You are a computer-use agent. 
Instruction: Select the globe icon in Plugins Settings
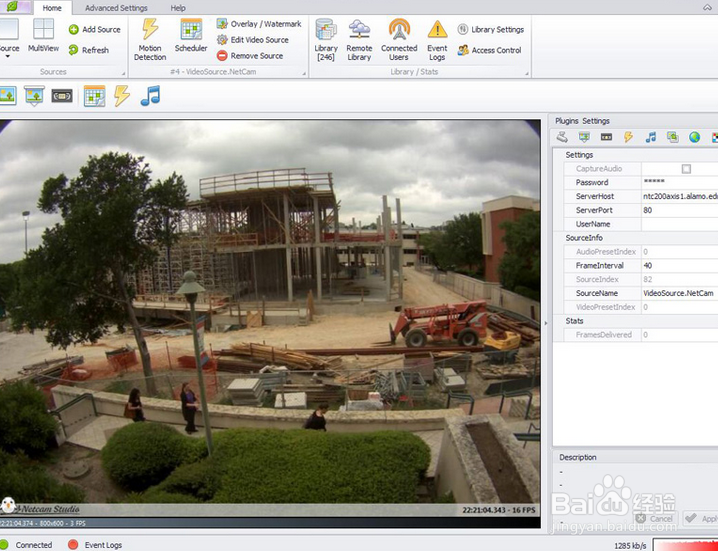click(694, 136)
